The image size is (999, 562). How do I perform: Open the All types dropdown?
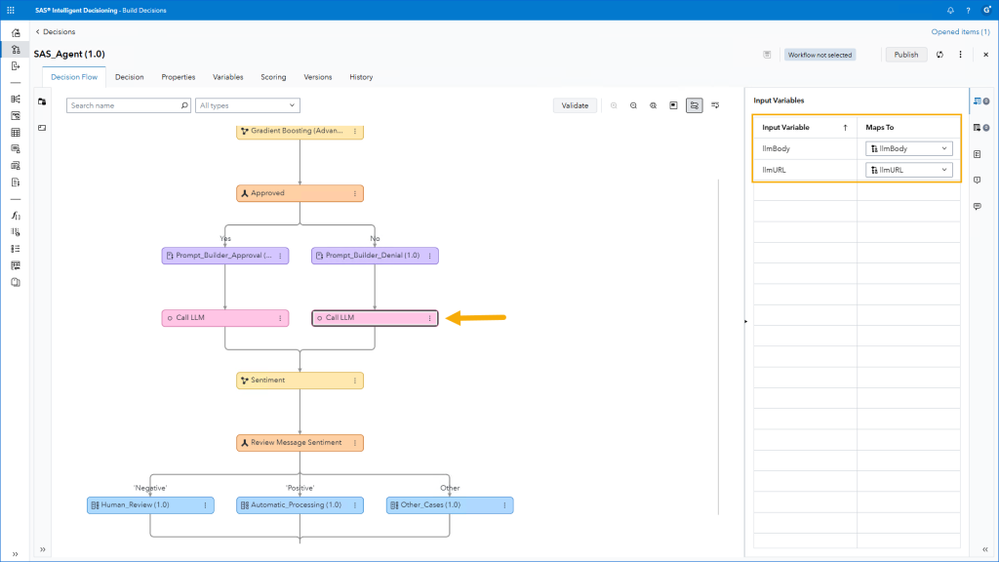tap(247, 106)
